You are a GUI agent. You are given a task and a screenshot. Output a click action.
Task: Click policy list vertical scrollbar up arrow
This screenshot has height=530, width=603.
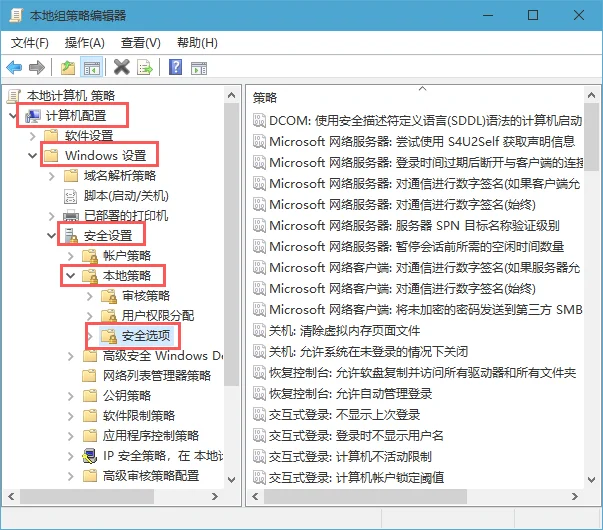click(x=592, y=95)
